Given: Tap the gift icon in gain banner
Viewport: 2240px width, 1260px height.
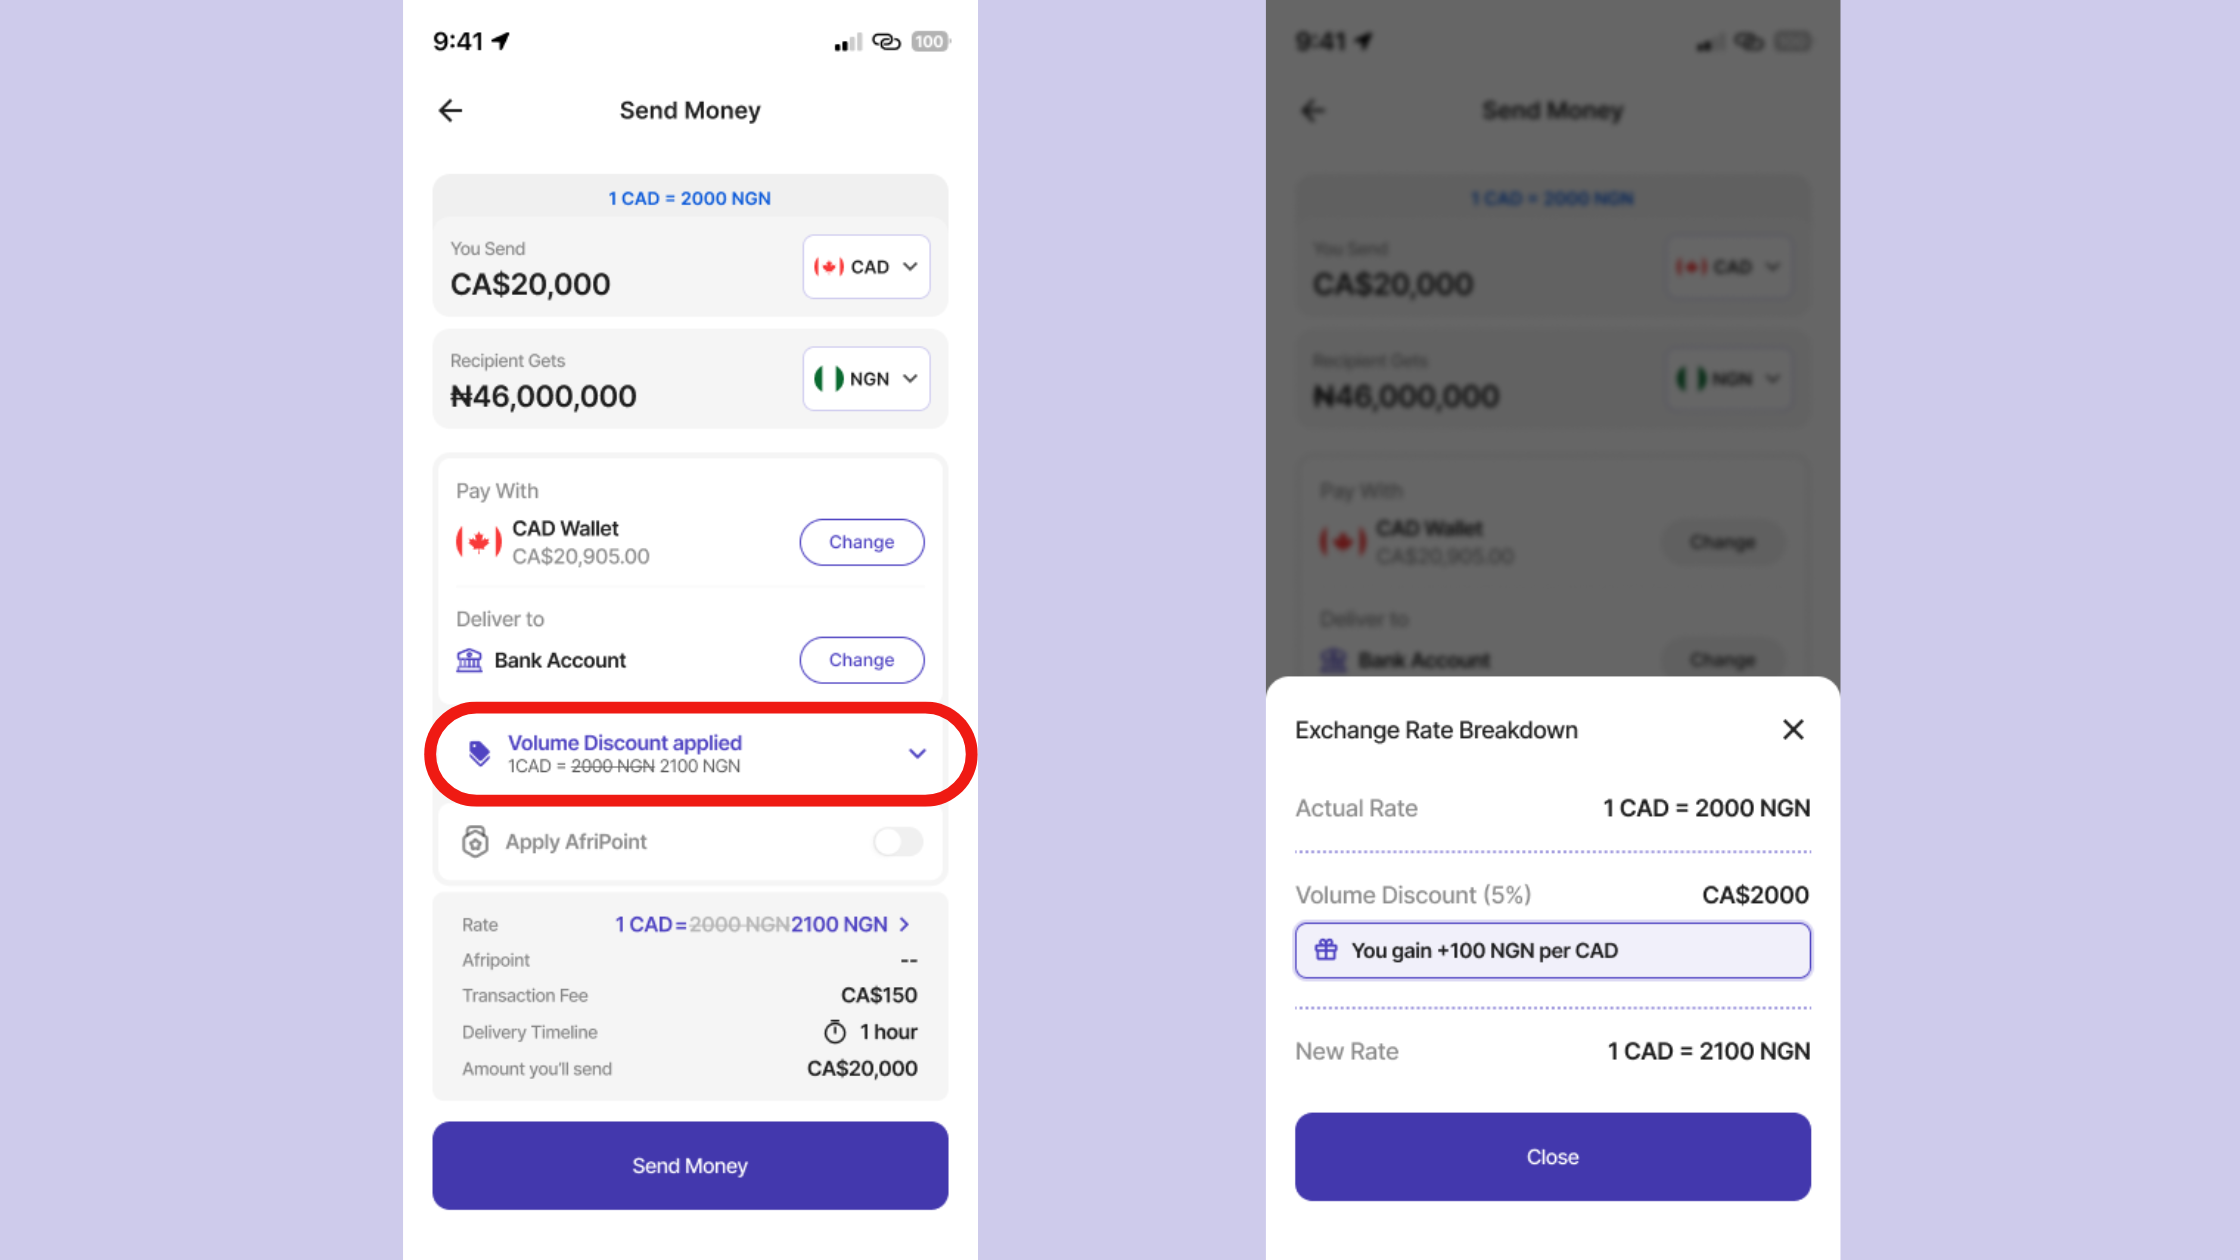Looking at the screenshot, I should pos(1326,950).
